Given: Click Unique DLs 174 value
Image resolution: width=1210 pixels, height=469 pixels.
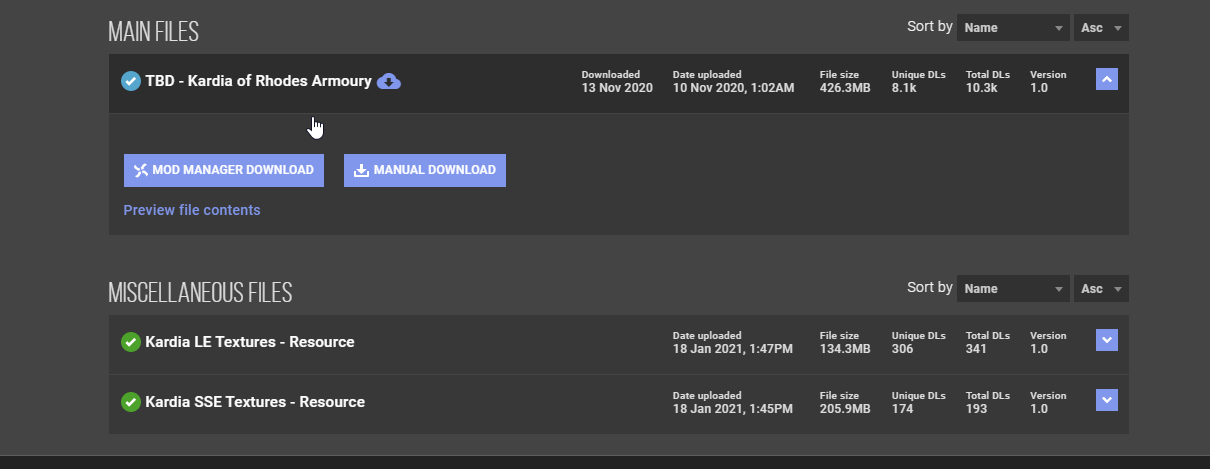Looking at the screenshot, I should [902, 409].
